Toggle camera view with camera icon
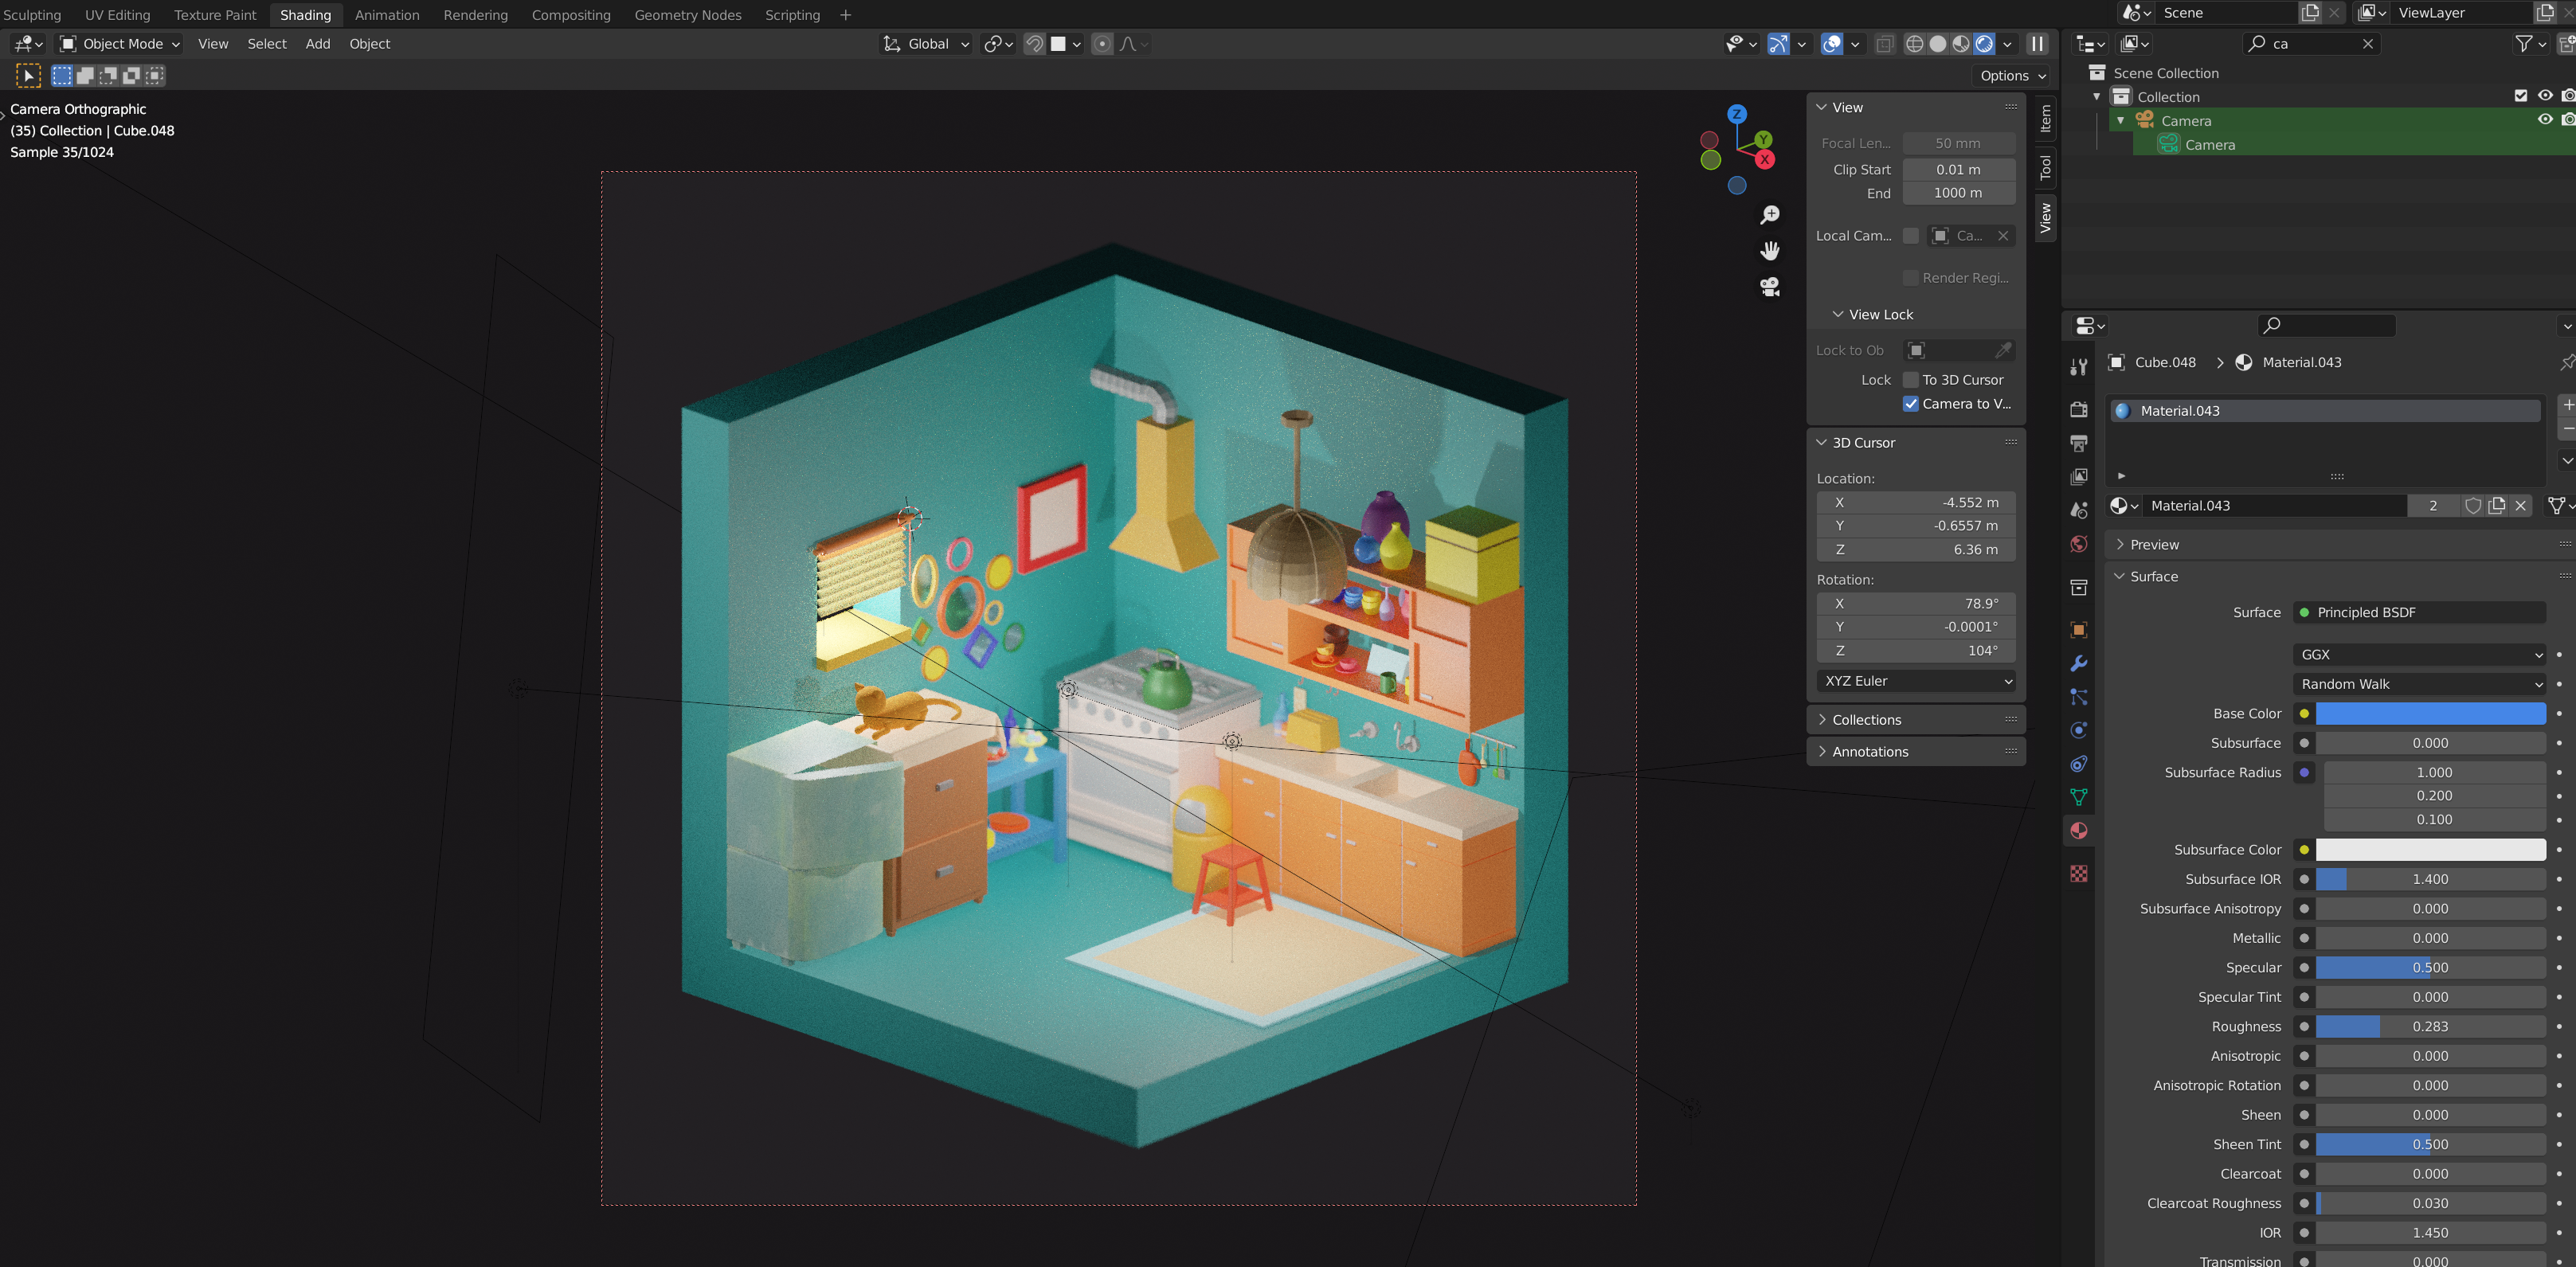 1770,287
